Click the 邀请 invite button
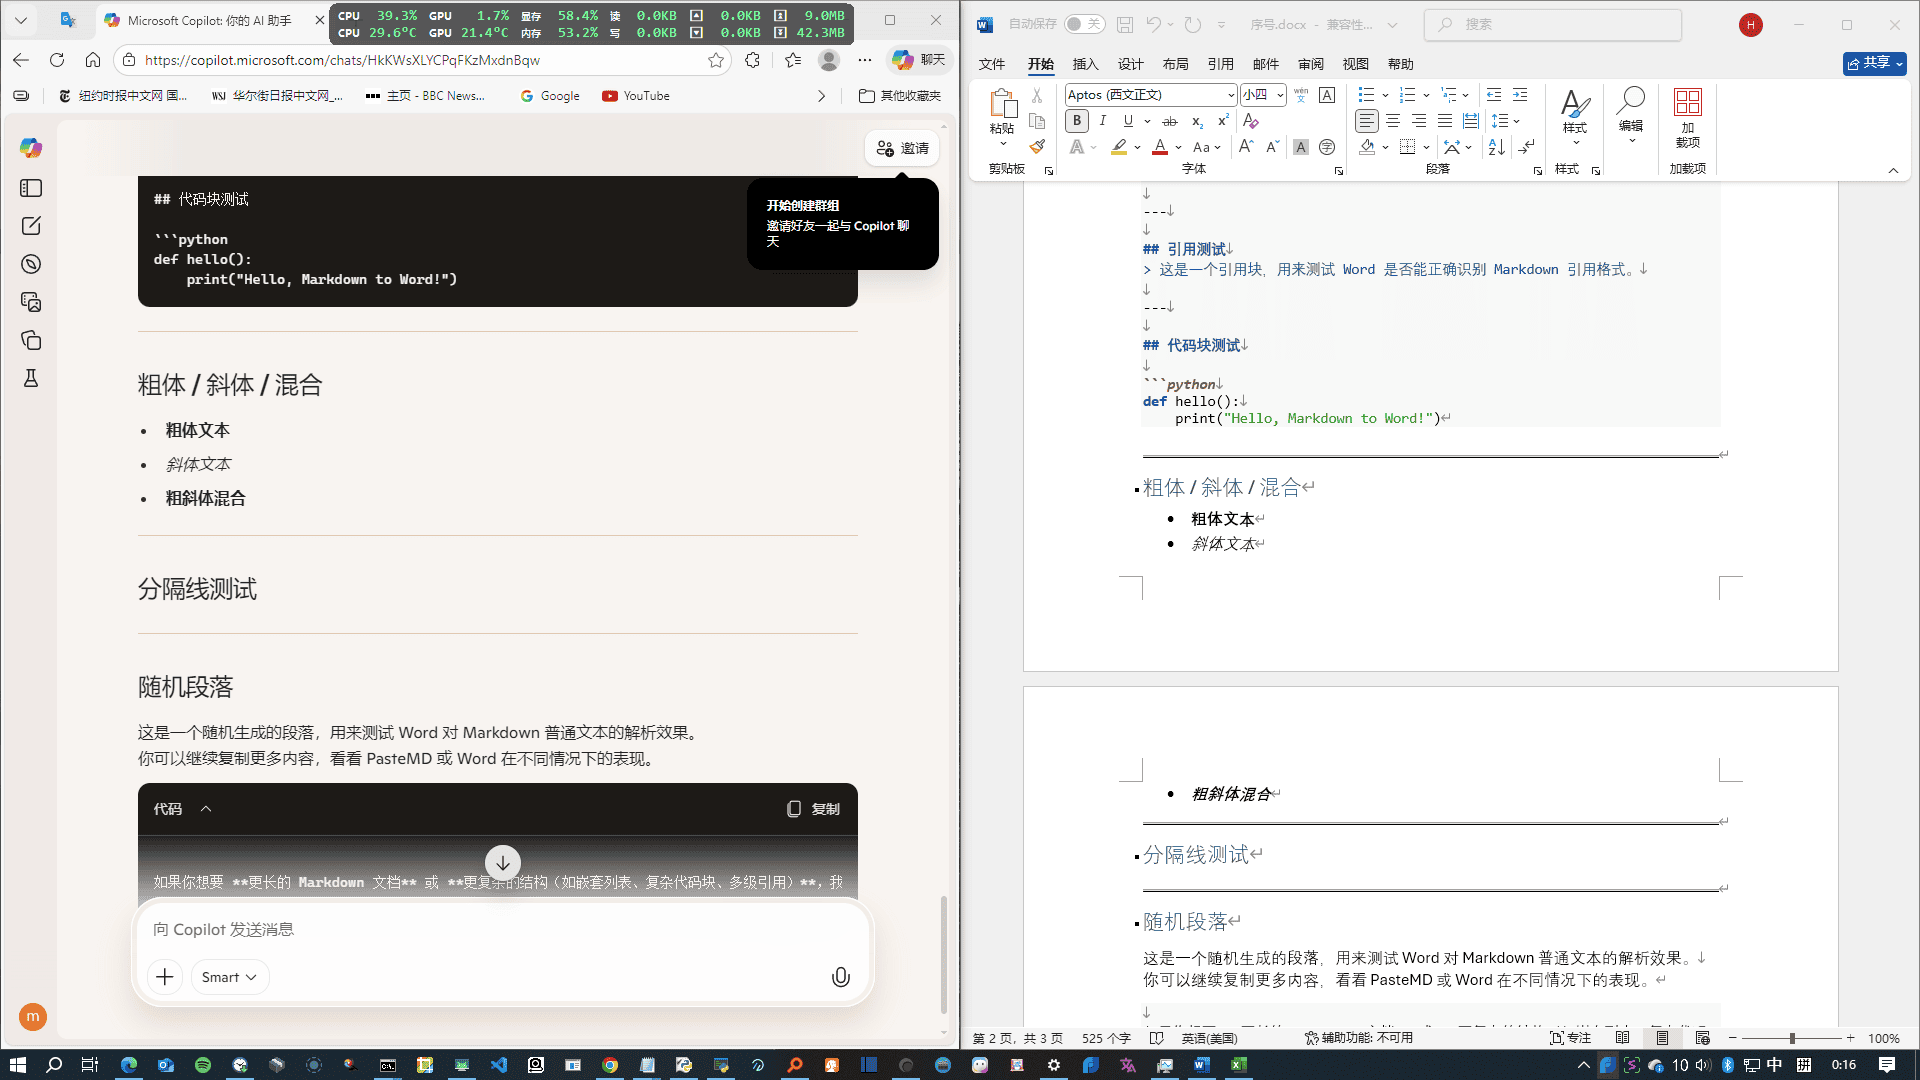The width and height of the screenshot is (1920, 1080). tap(902, 148)
